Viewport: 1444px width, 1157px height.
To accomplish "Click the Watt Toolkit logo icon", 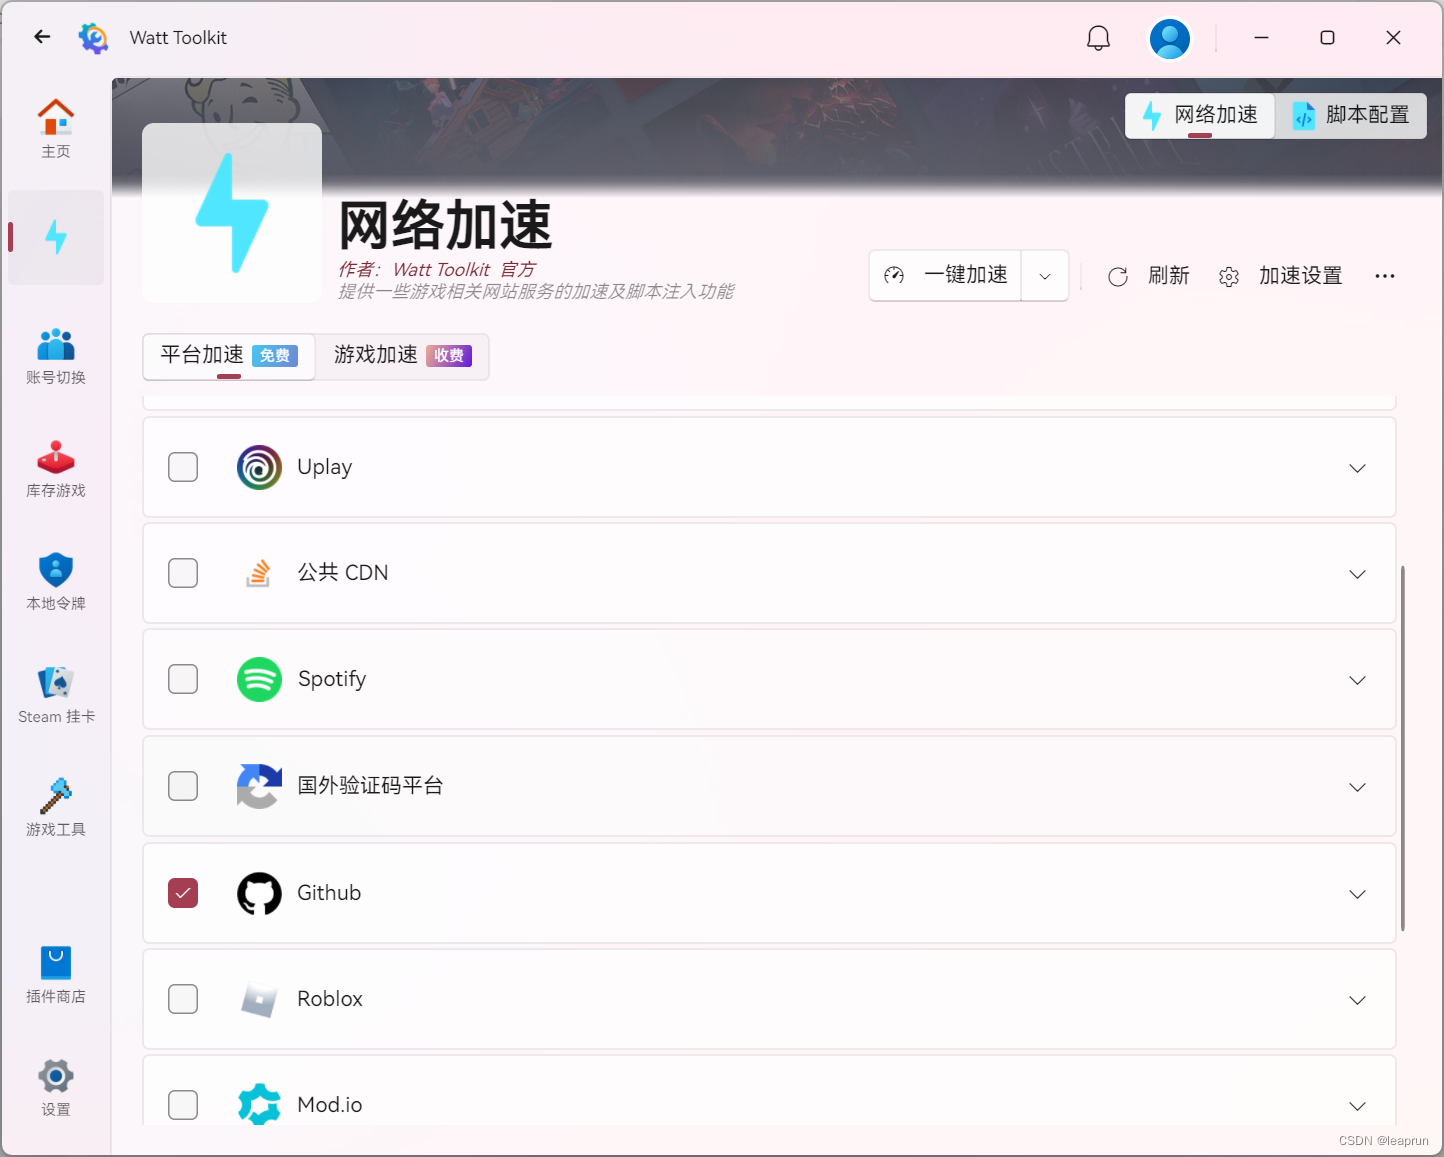I will click(93, 38).
